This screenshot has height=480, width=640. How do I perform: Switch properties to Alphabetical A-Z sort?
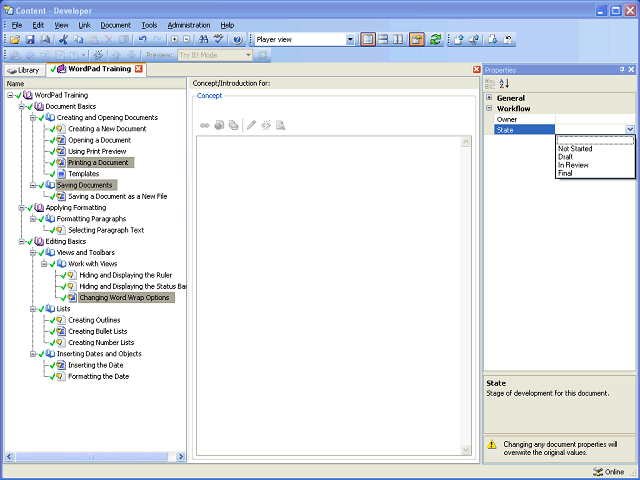pyautogui.click(x=504, y=84)
